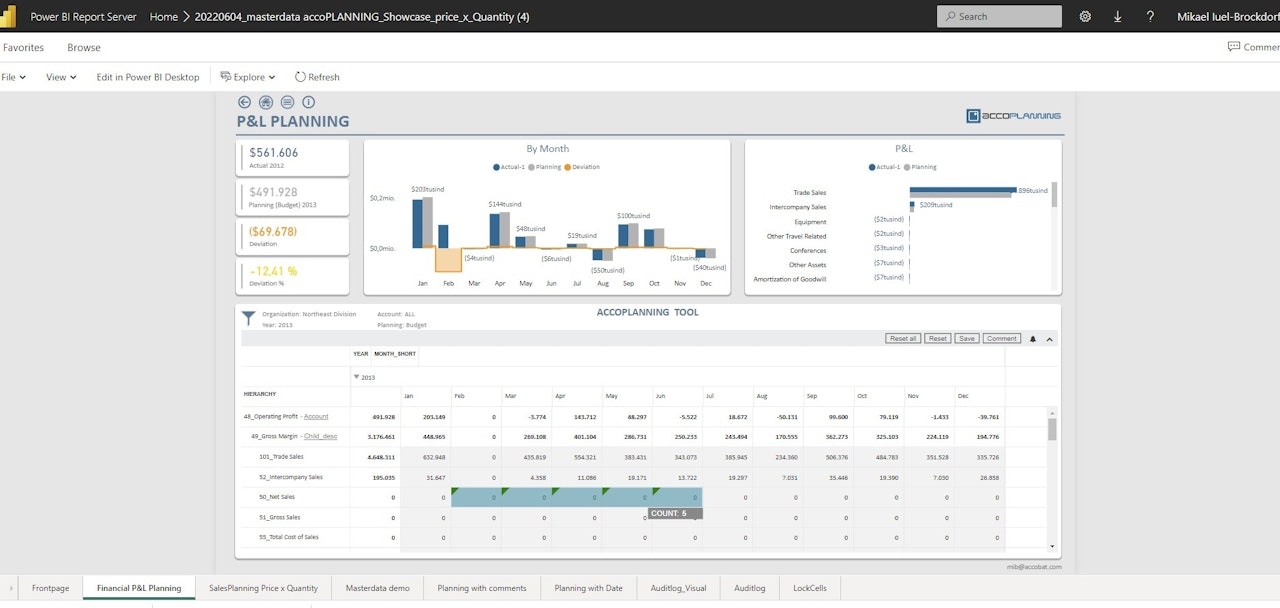
Task: Toggle Actual-1 legend series in By Month
Action: click(x=510, y=167)
